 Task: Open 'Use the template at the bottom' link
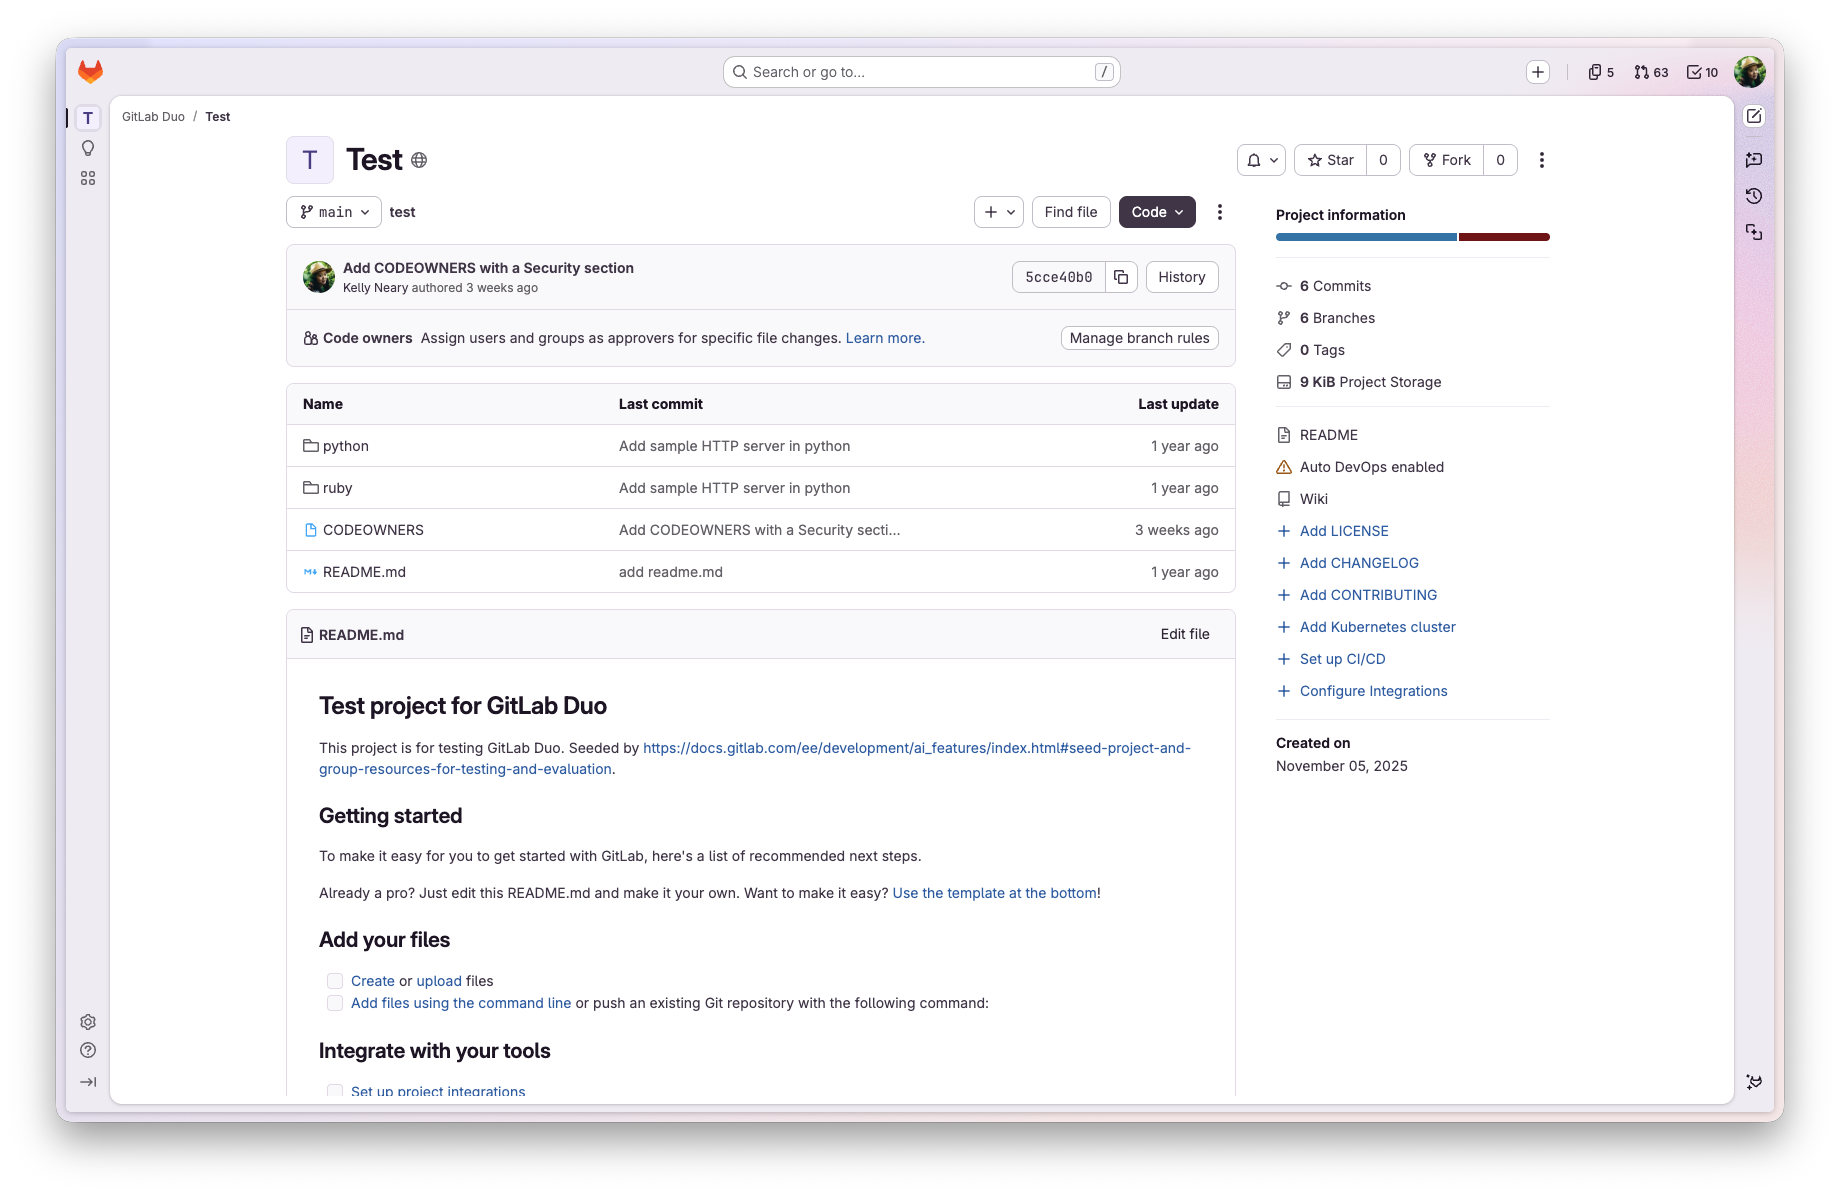point(994,893)
